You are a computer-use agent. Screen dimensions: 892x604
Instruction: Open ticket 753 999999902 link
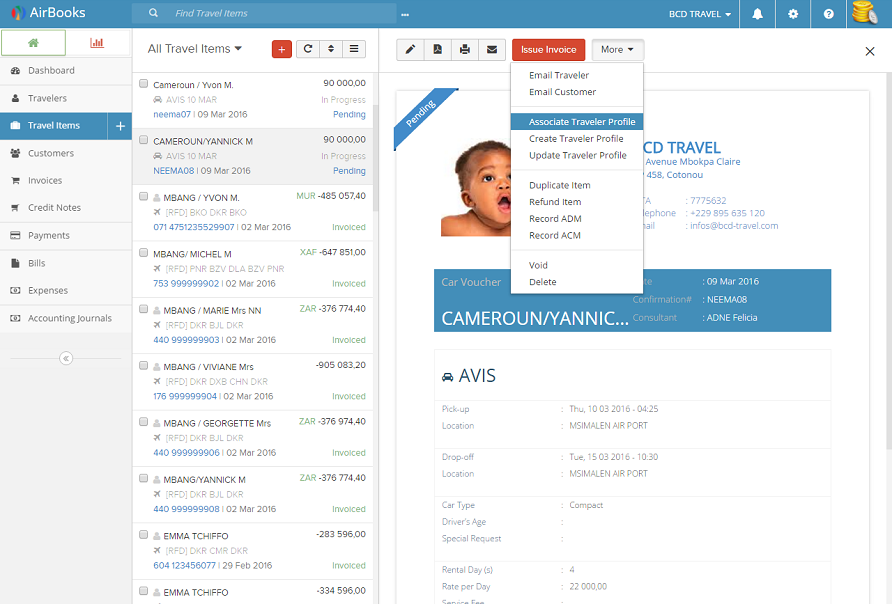click(186, 283)
